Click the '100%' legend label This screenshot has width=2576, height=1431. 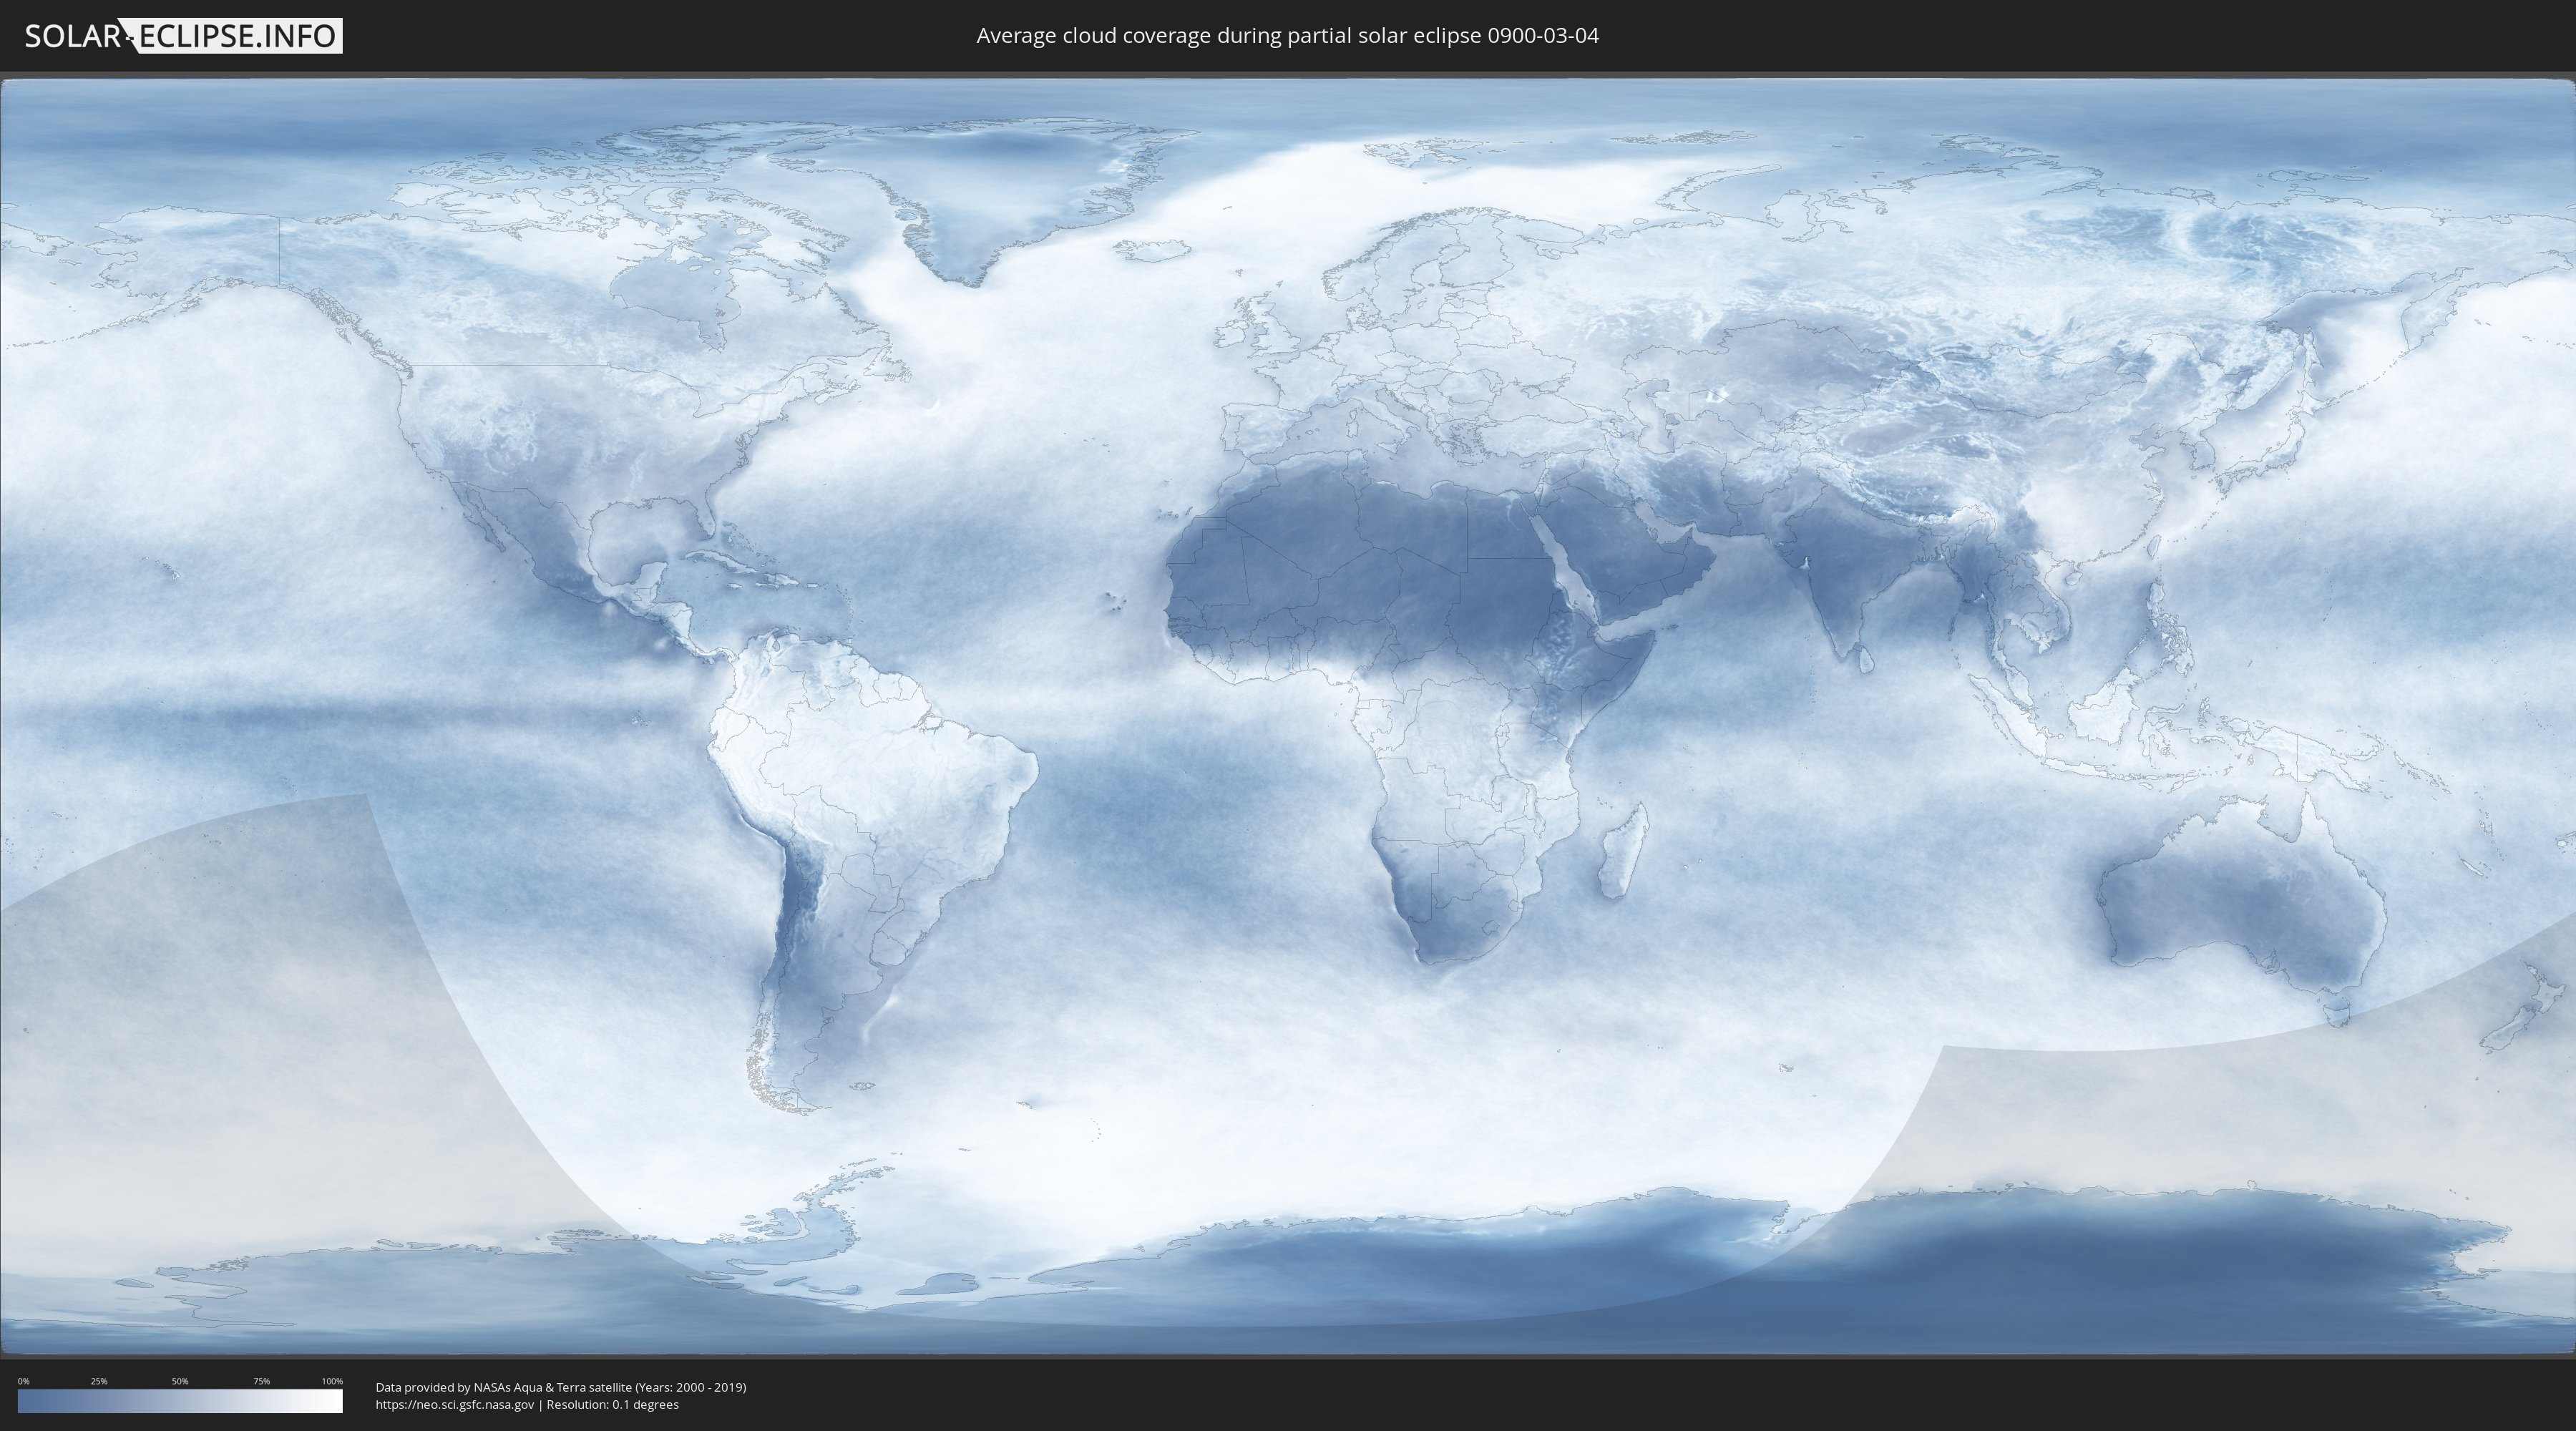pyautogui.click(x=332, y=1381)
